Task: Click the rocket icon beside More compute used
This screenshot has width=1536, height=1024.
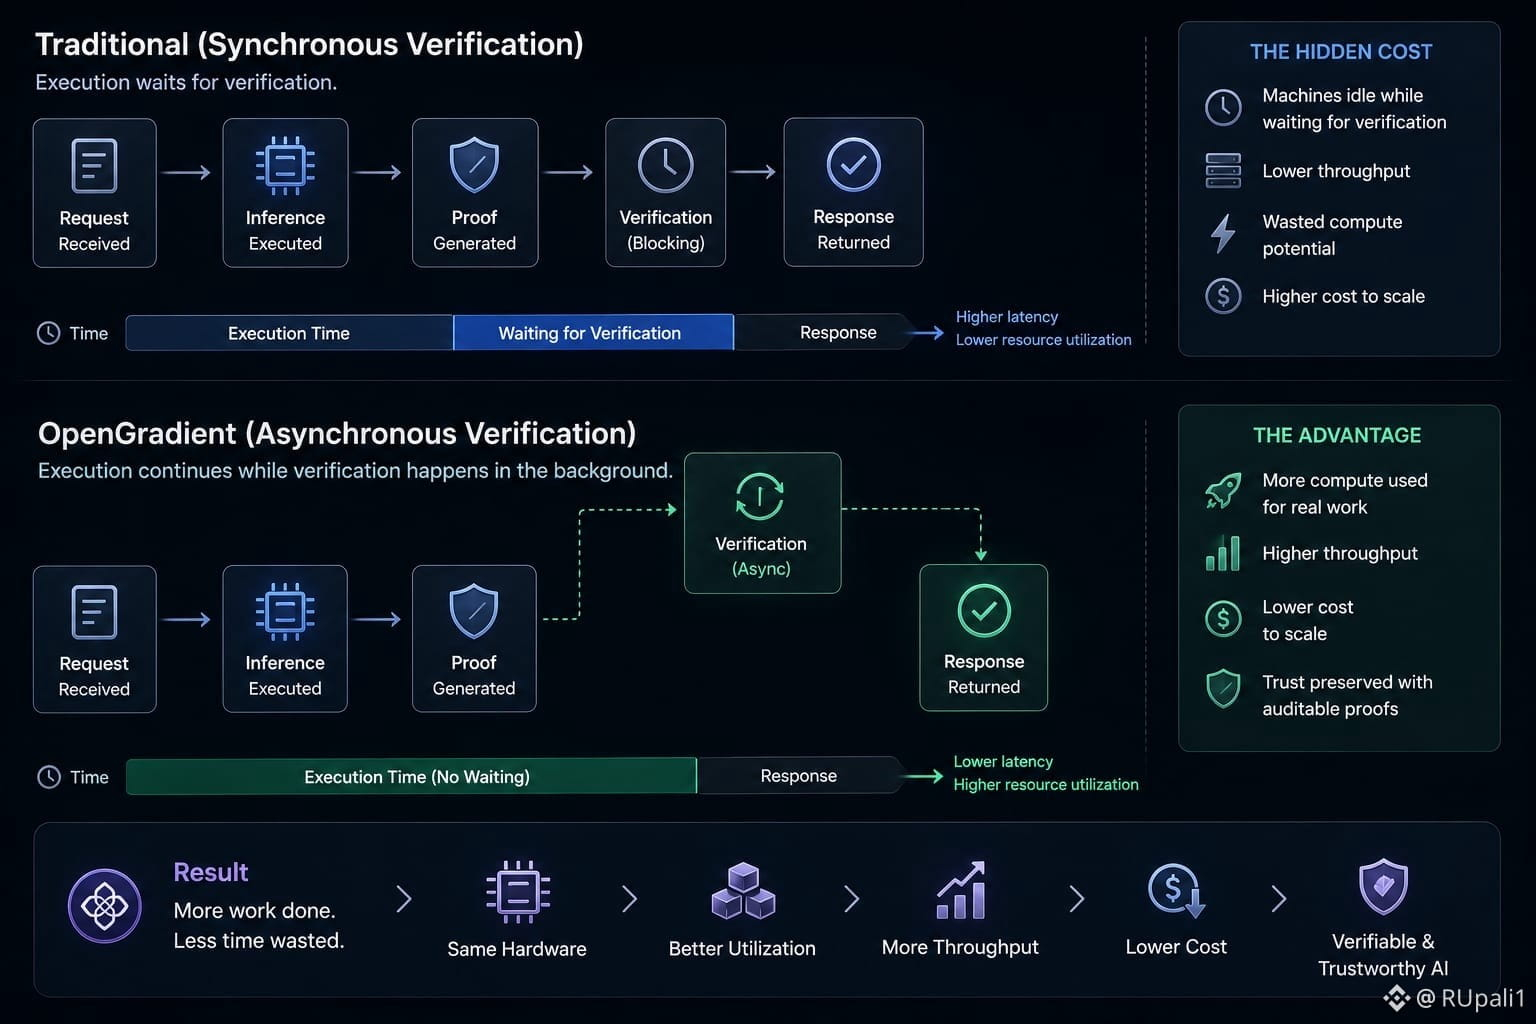Action: [1223, 491]
